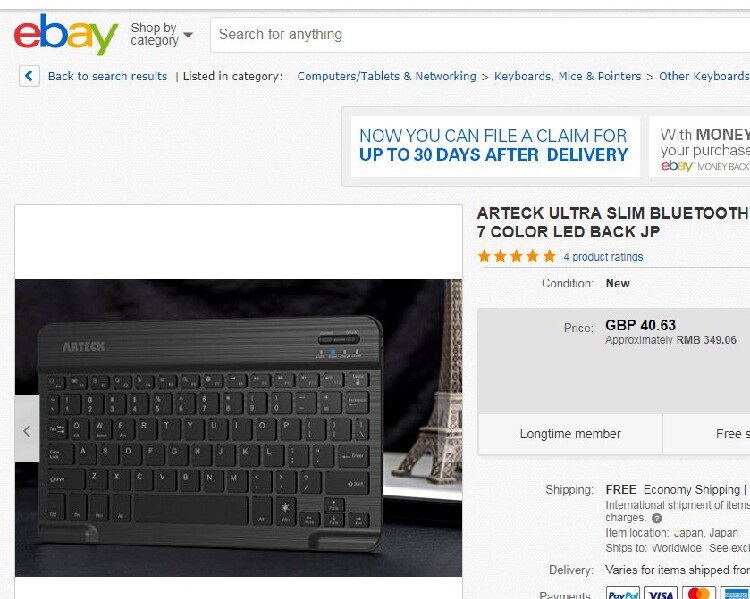This screenshot has width=750, height=599.
Task: Click the eBay logo
Action: pyautogui.click(x=66, y=34)
